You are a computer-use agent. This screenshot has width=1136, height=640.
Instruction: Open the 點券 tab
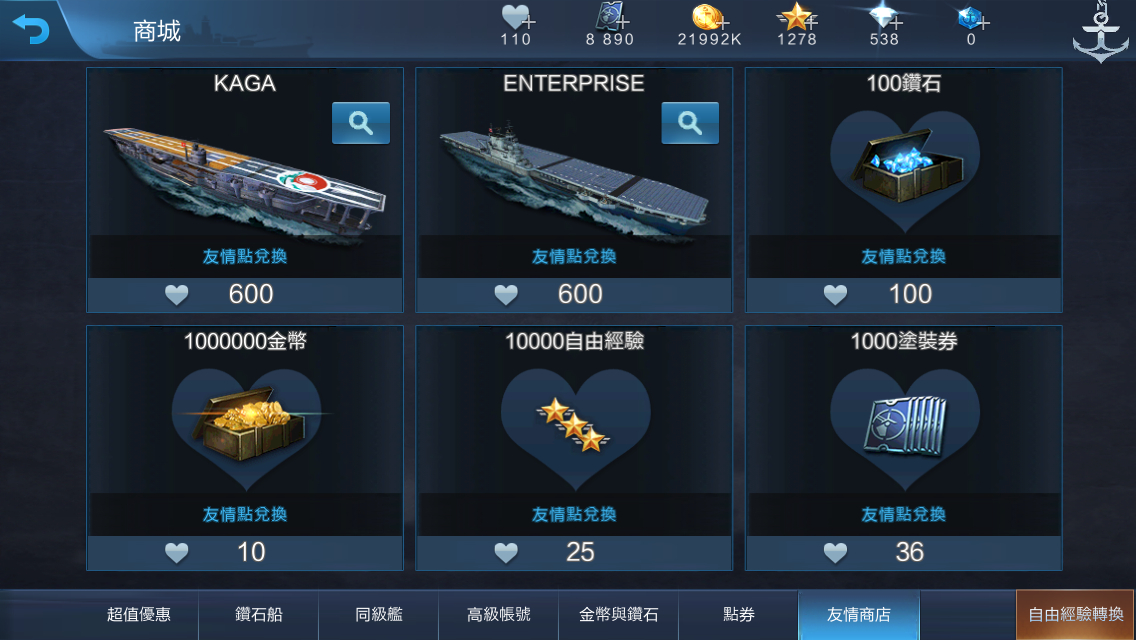(738, 615)
